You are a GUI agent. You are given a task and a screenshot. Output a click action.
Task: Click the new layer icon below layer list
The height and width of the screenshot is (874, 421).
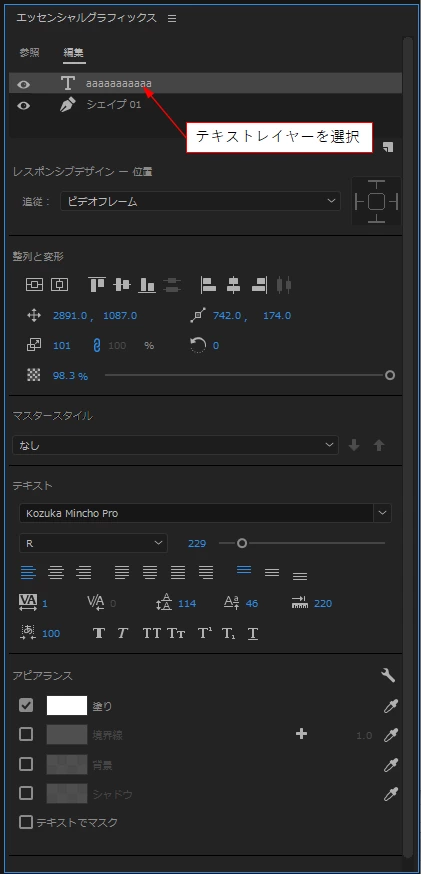[388, 147]
